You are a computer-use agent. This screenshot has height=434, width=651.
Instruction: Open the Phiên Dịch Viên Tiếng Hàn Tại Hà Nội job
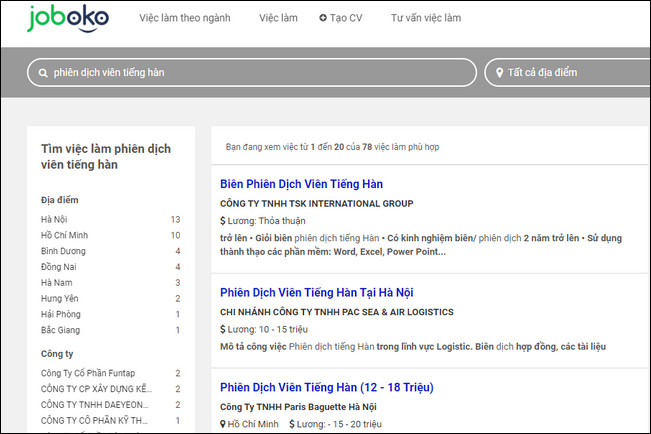click(x=317, y=292)
